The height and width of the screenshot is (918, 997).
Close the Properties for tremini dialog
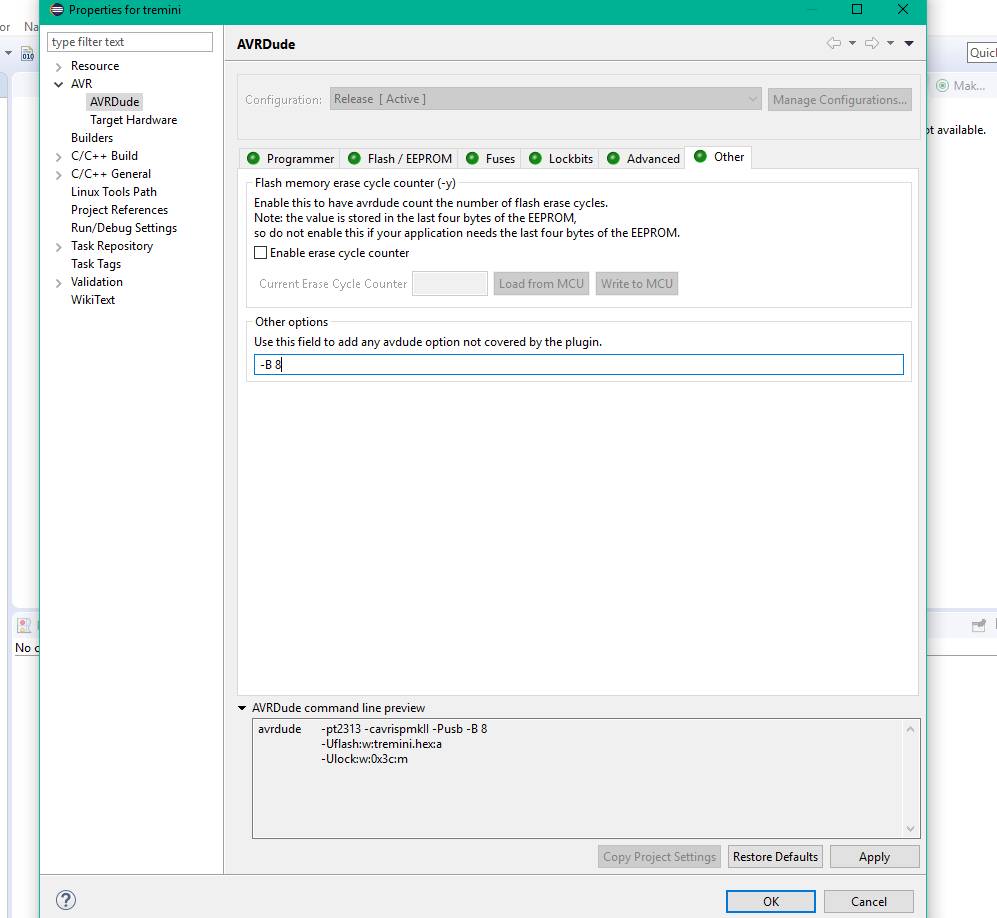[903, 10]
